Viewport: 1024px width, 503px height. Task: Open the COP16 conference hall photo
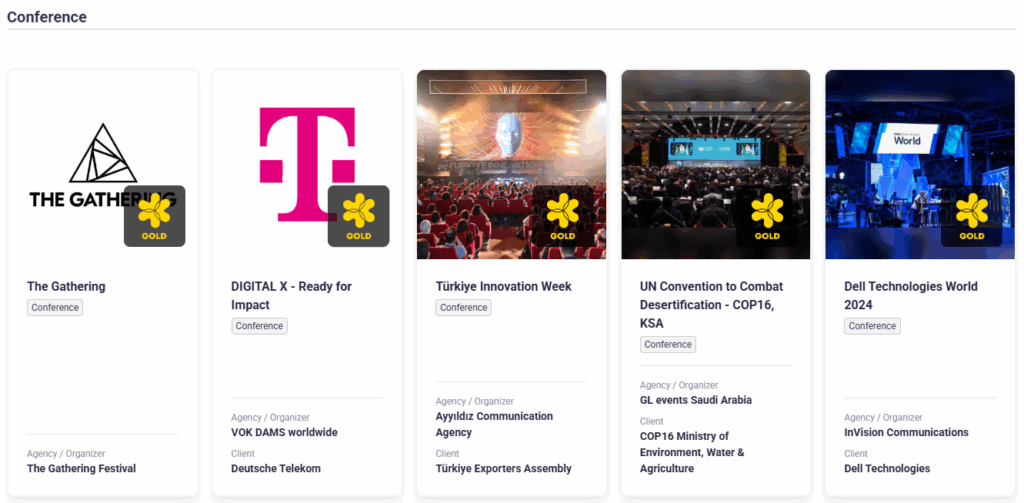pyautogui.click(x=716, y=165)
